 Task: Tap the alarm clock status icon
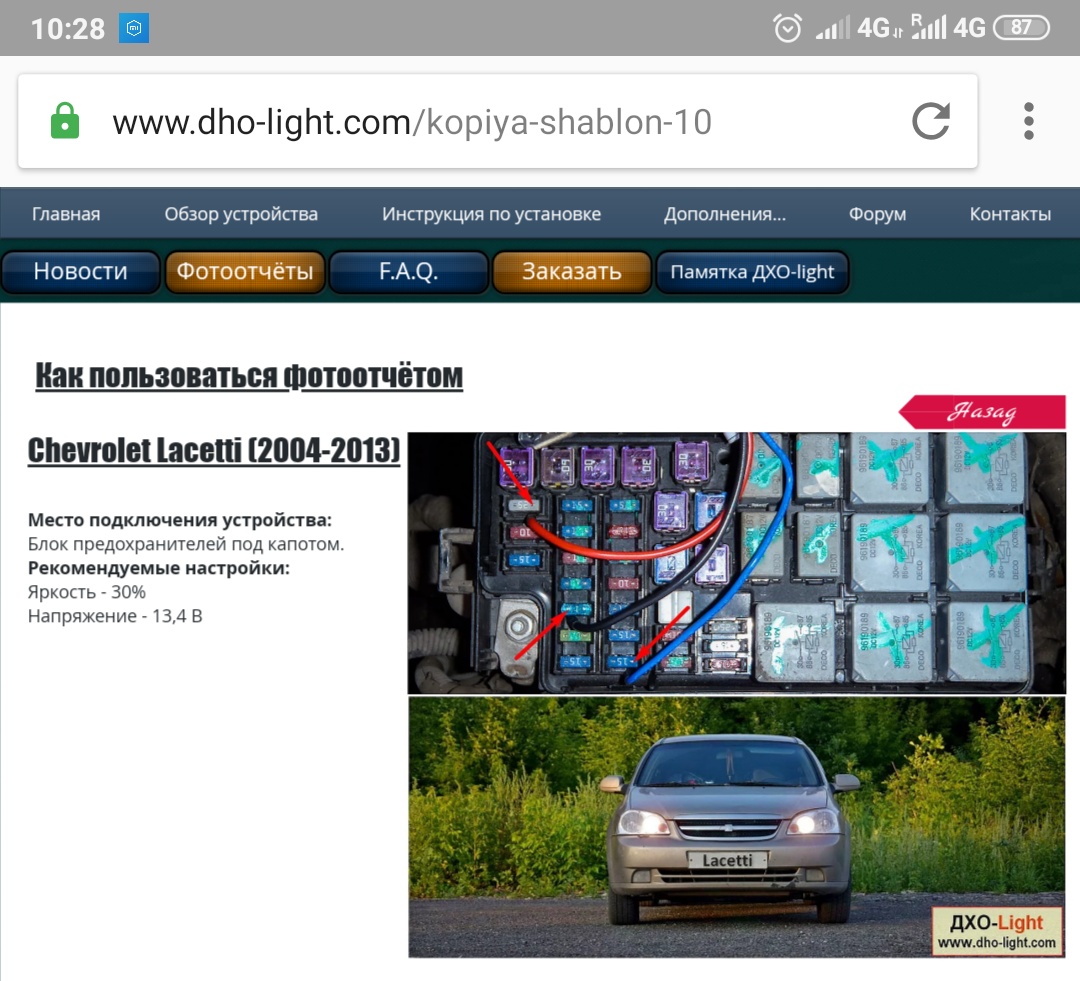(x=788, y=28)
